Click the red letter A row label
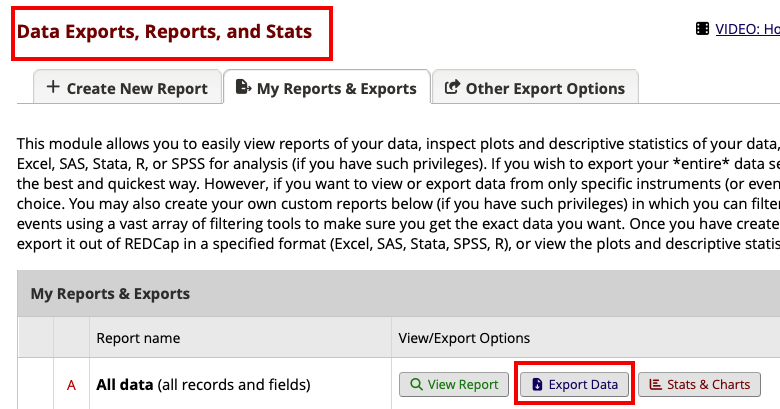Screen dimensions: 780x409 click(x=71, y=385)
